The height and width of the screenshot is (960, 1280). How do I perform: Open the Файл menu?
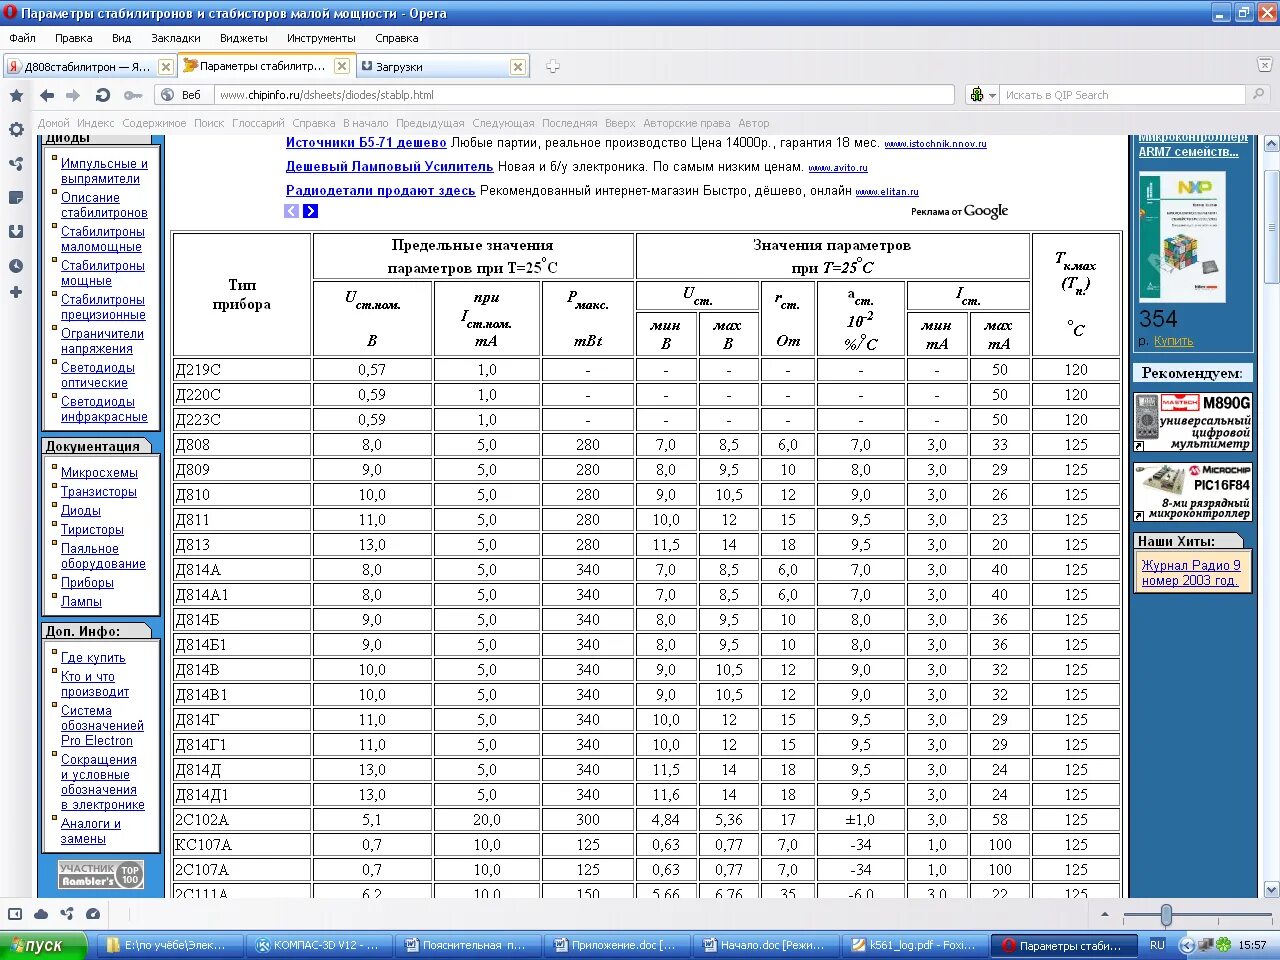coord(22,38)
